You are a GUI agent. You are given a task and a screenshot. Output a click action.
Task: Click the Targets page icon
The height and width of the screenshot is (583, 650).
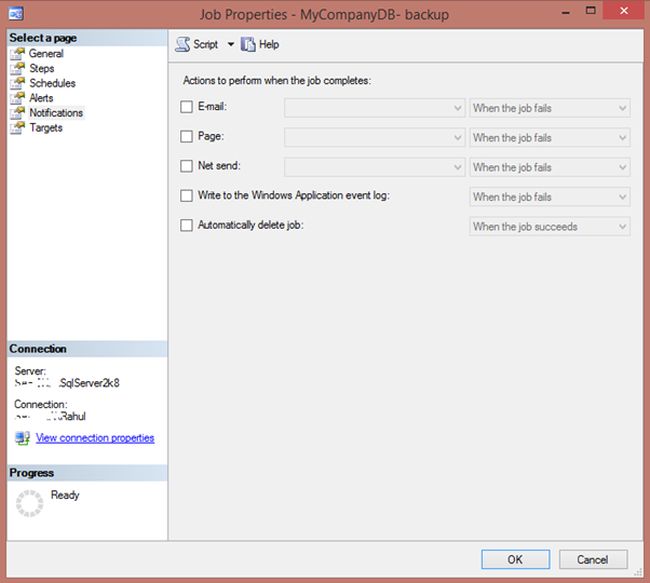17,128
